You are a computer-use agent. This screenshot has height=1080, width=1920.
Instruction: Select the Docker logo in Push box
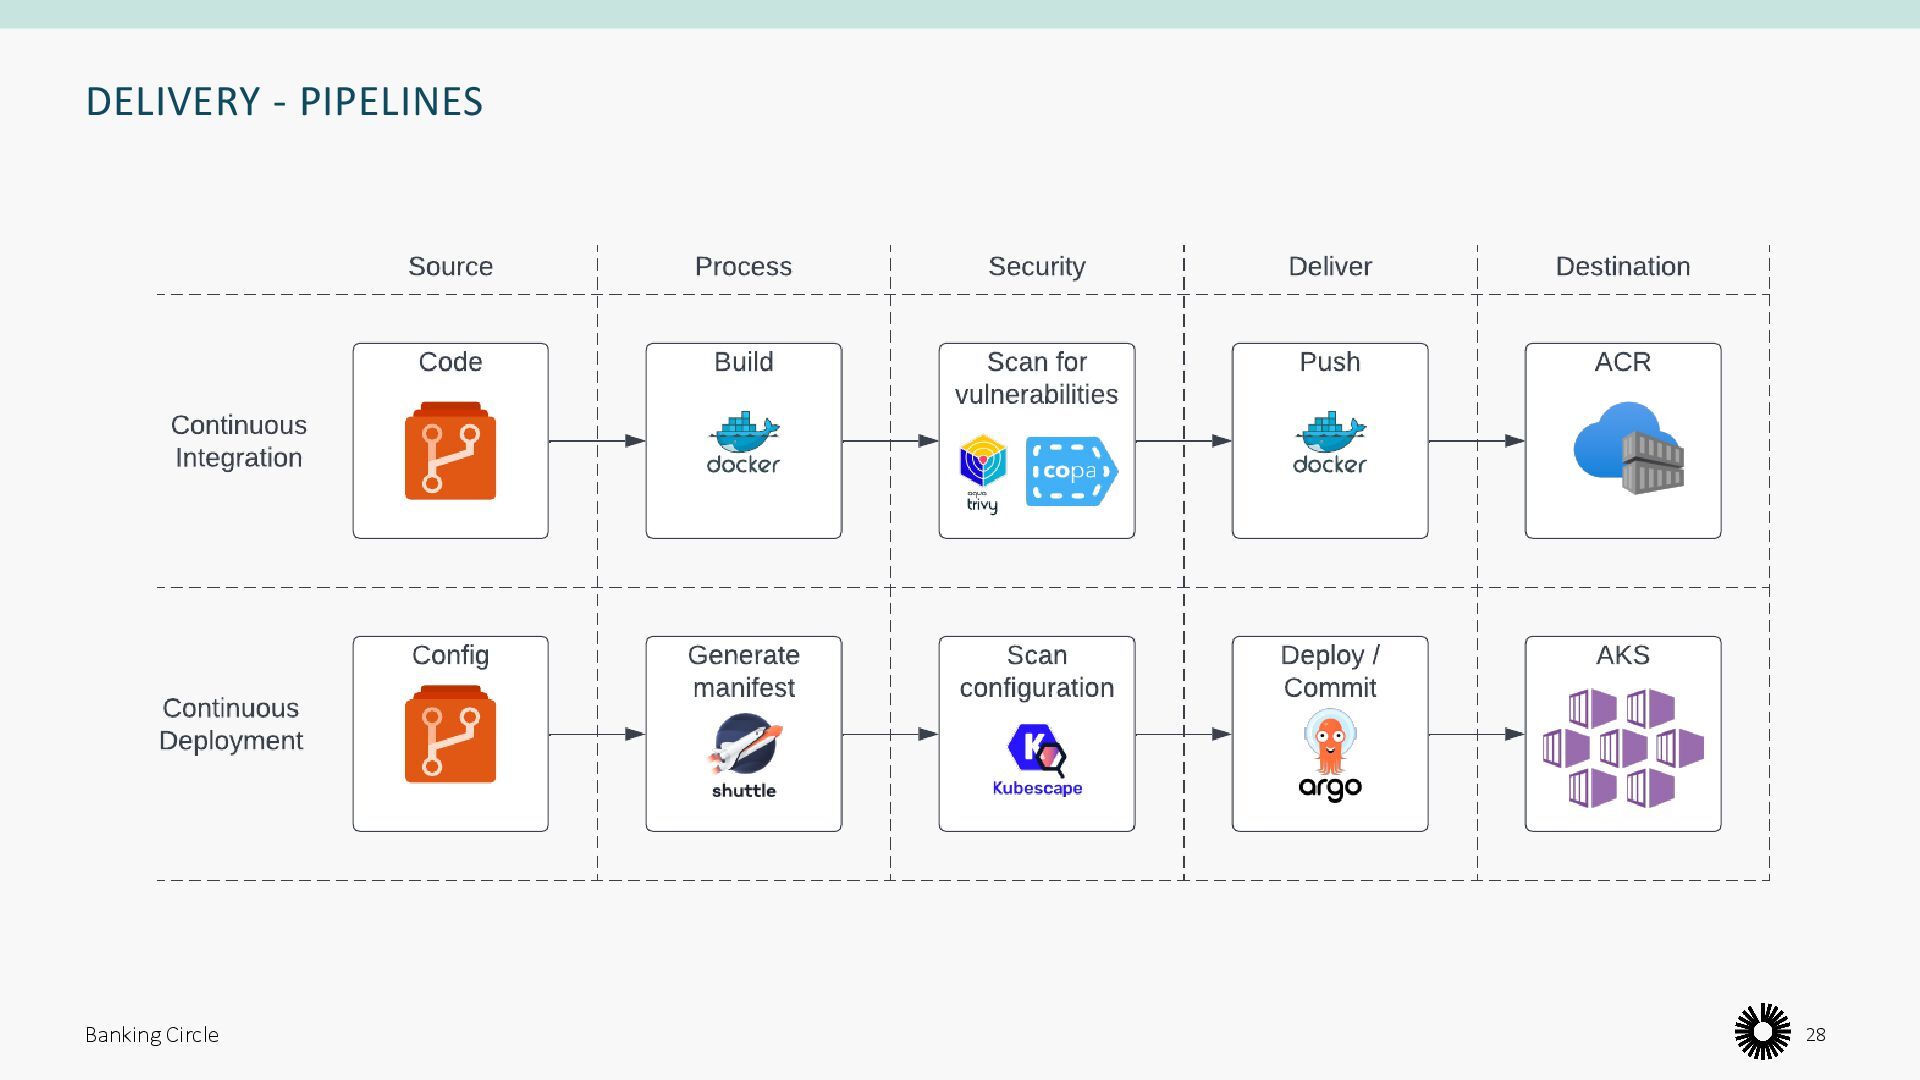pyautogui.click(x=1329, y=443)
